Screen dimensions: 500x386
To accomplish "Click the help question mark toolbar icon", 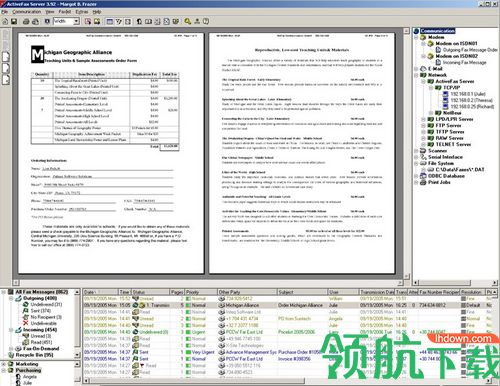I will coord(206,21).
